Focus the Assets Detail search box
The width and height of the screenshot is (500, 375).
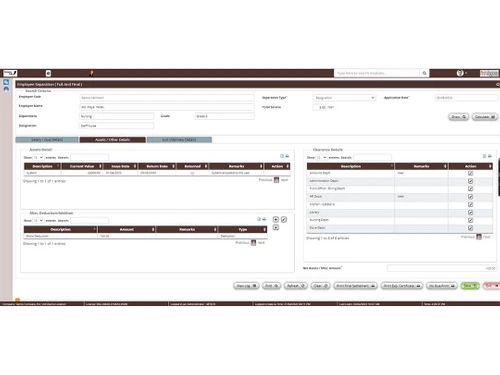click(x=89, y=157)
